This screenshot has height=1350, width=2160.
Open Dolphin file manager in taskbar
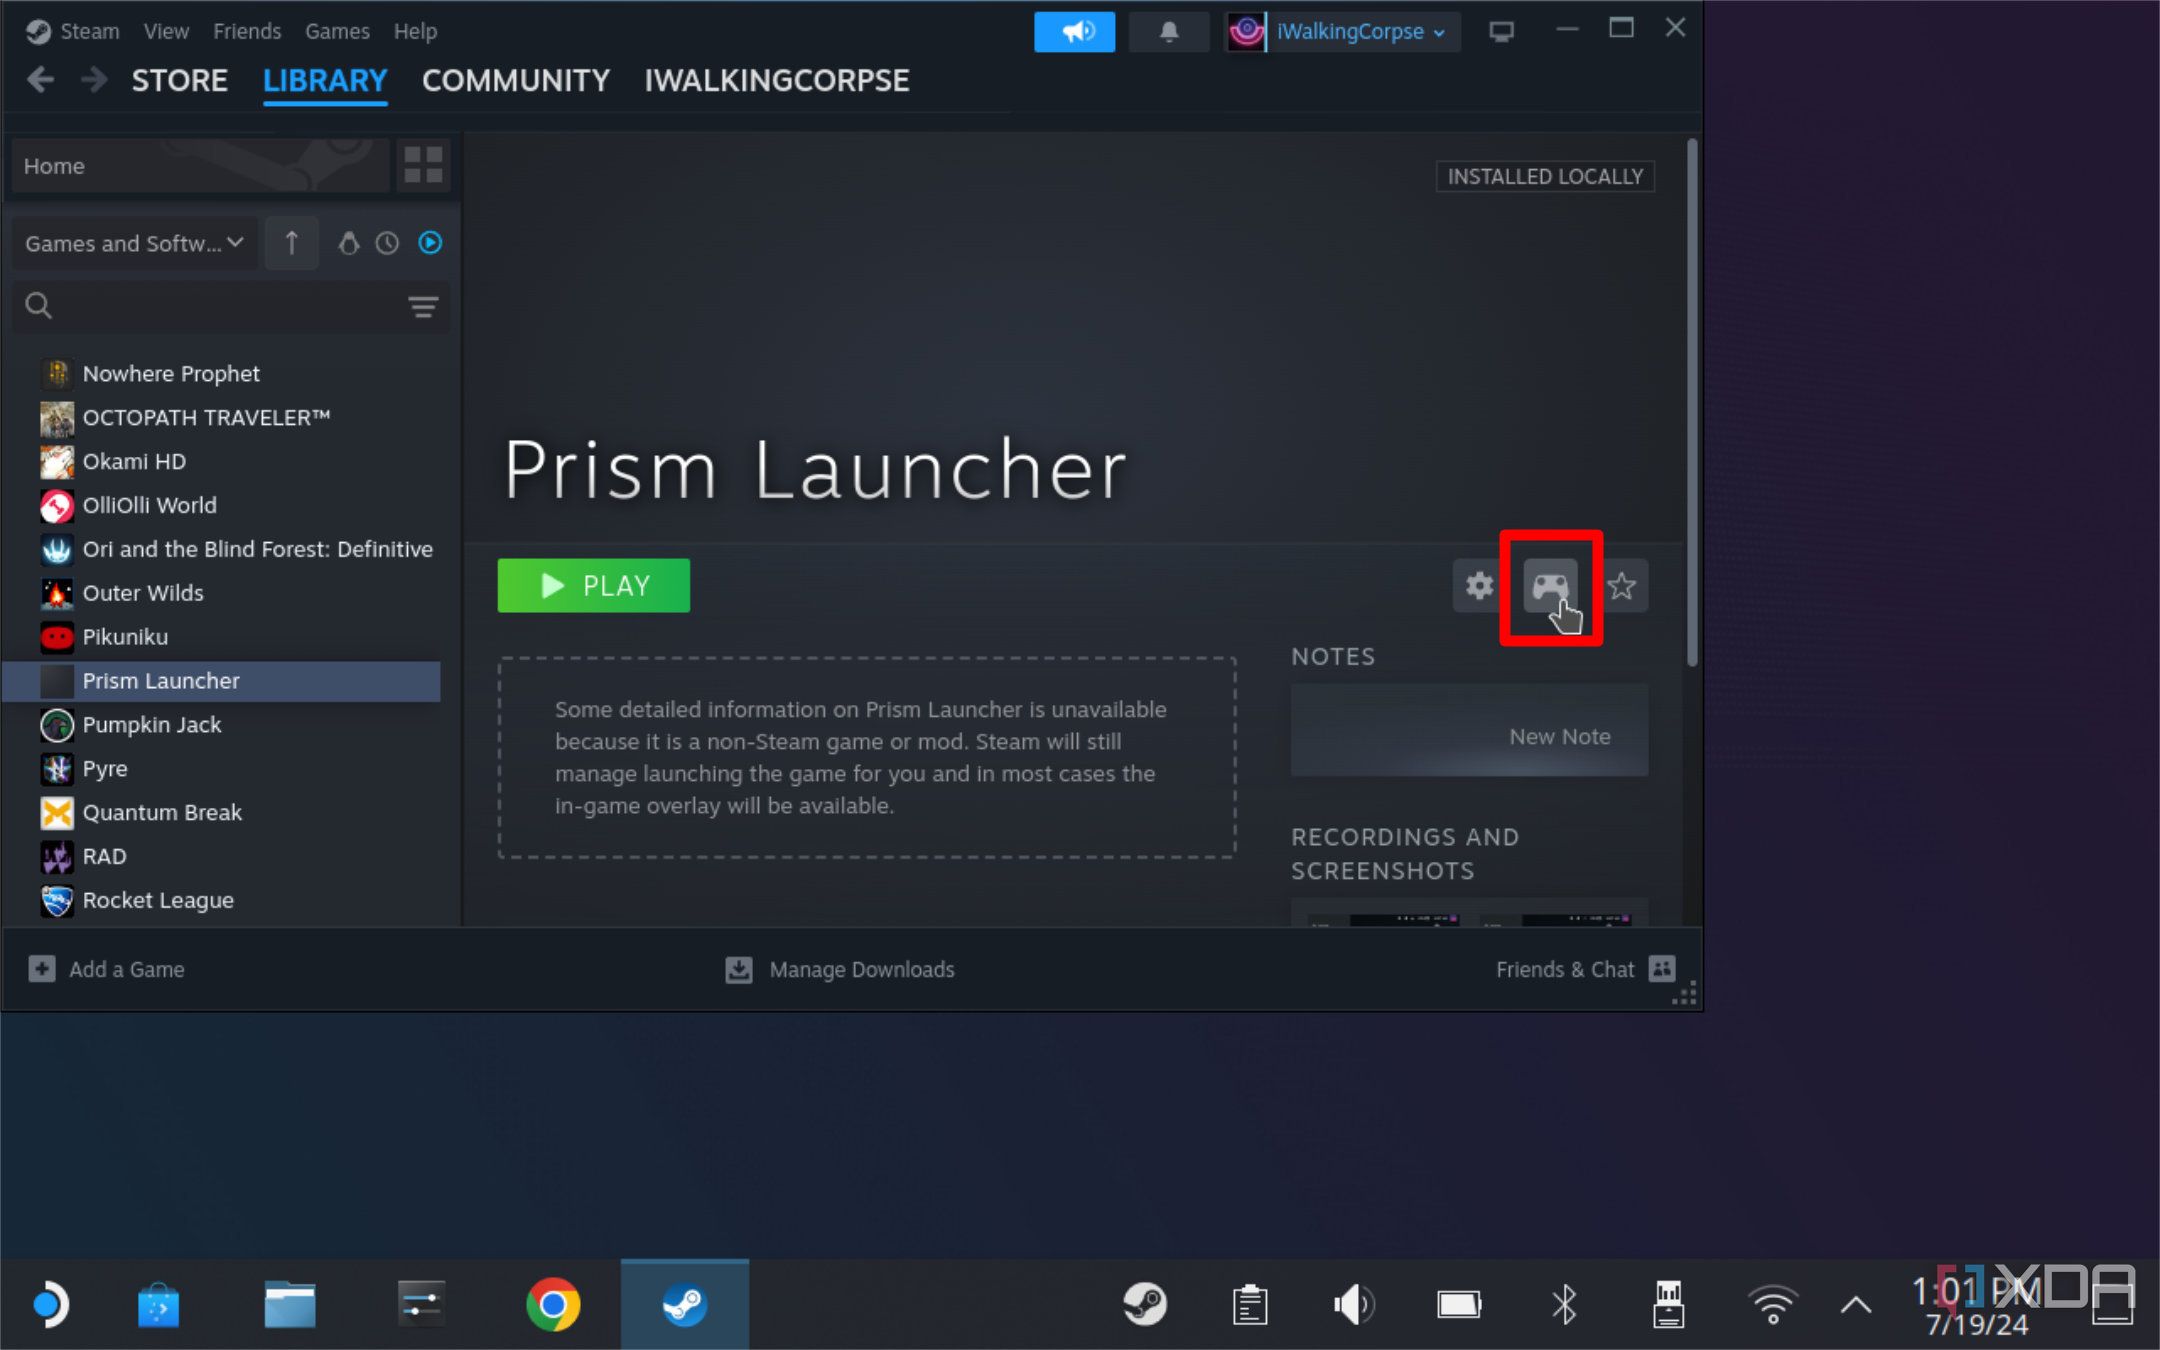[290, 1304]
